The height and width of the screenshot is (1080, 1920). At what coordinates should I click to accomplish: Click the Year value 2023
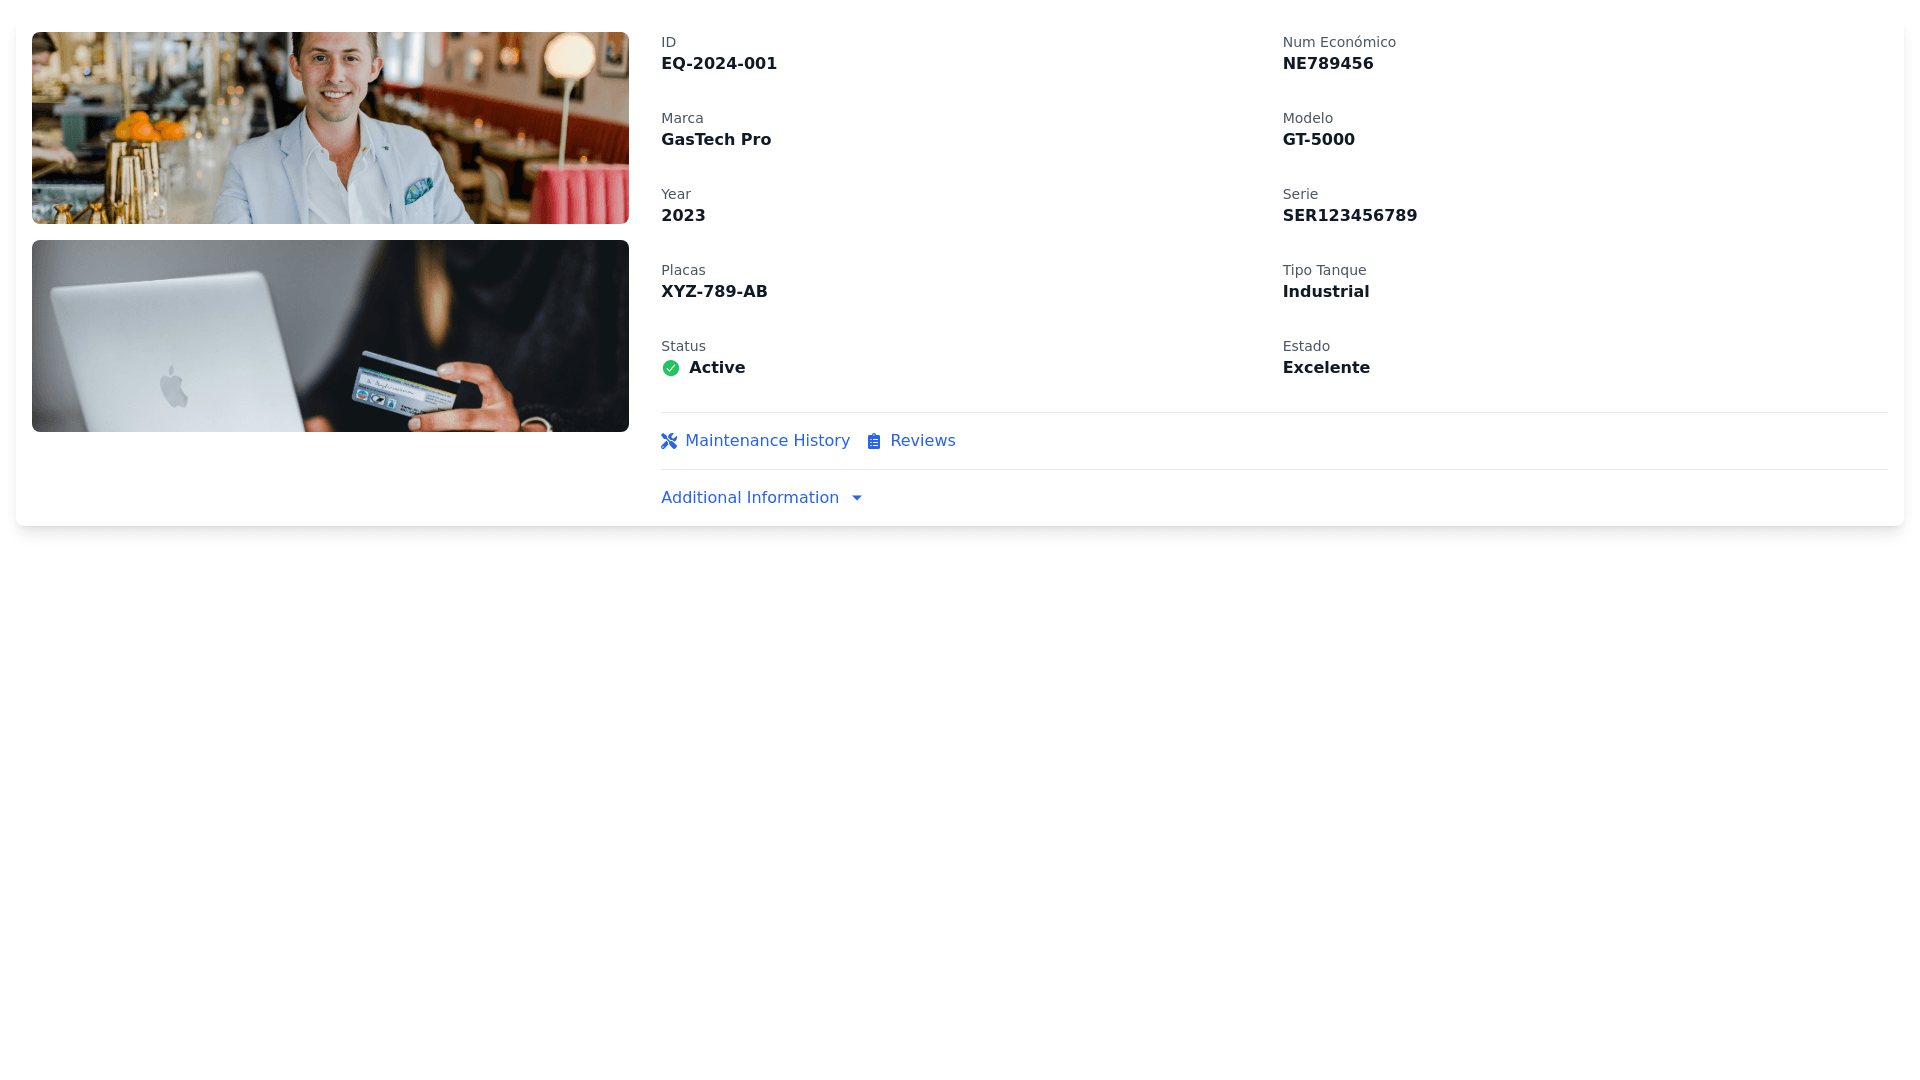[x=683, y=216]
